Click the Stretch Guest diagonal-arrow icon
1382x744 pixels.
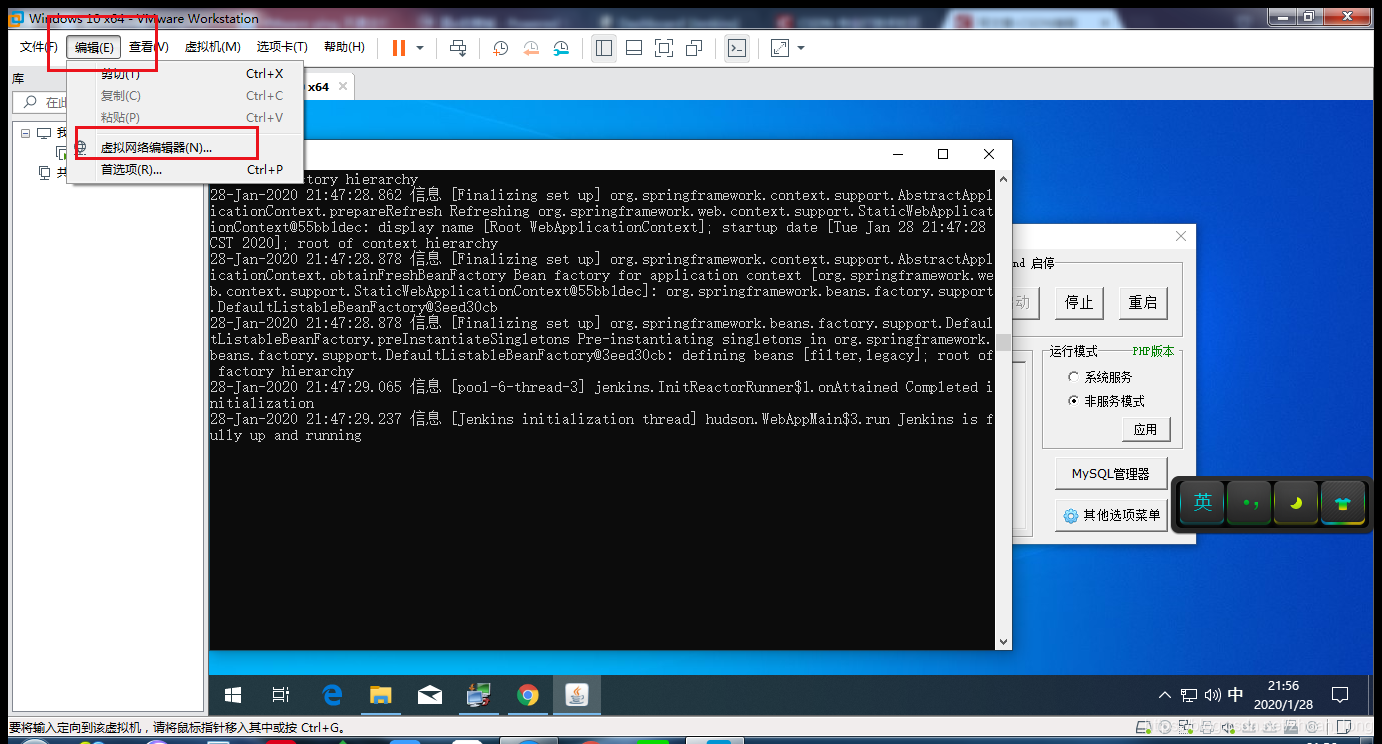tap(780, 48)
